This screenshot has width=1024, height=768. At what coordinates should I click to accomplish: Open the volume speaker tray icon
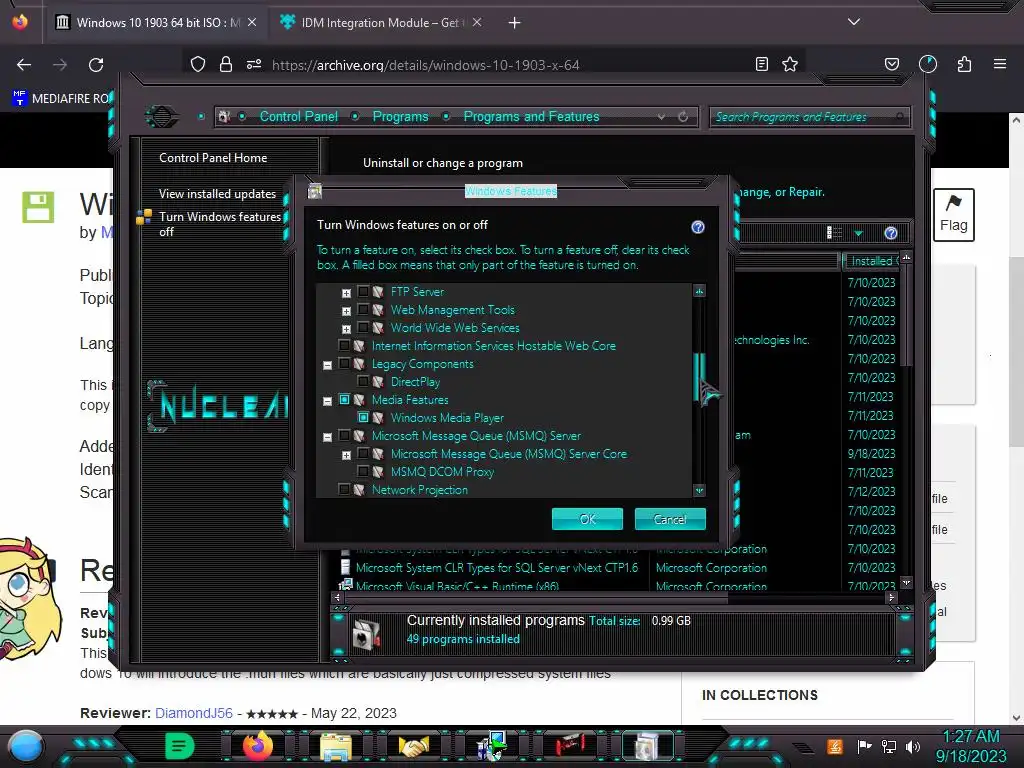(913, 746)
